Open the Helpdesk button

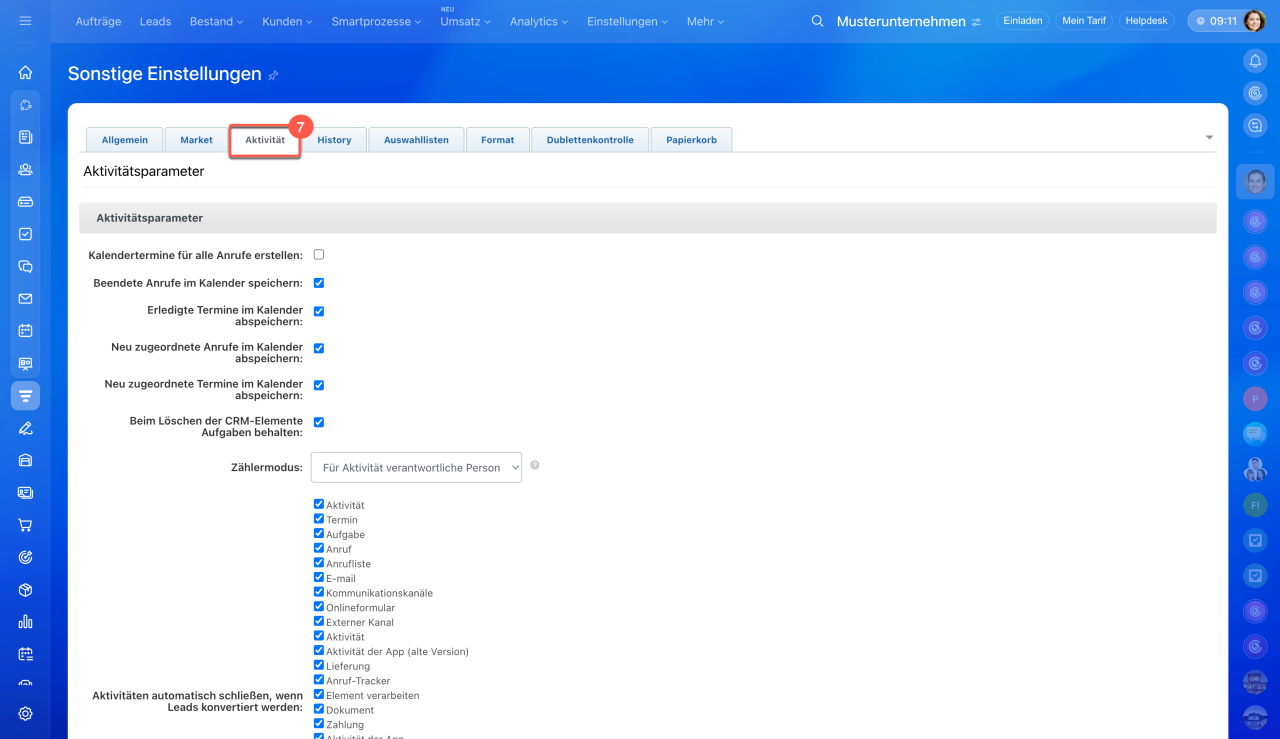point(1146,21)
